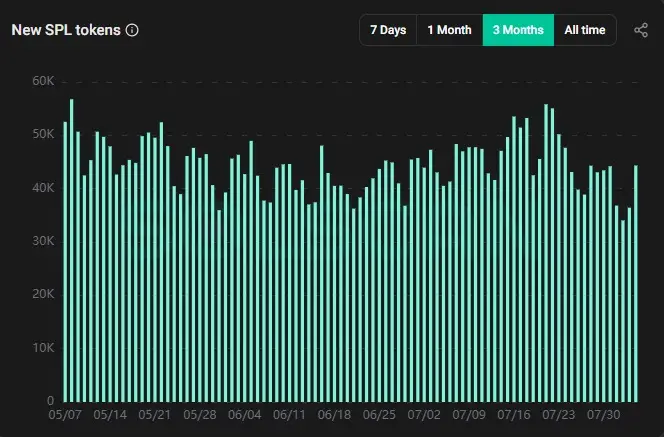The image size is (664, 437).
Task: Click the 07/23 date label on x-axis
Action: [x=558, y=414]
